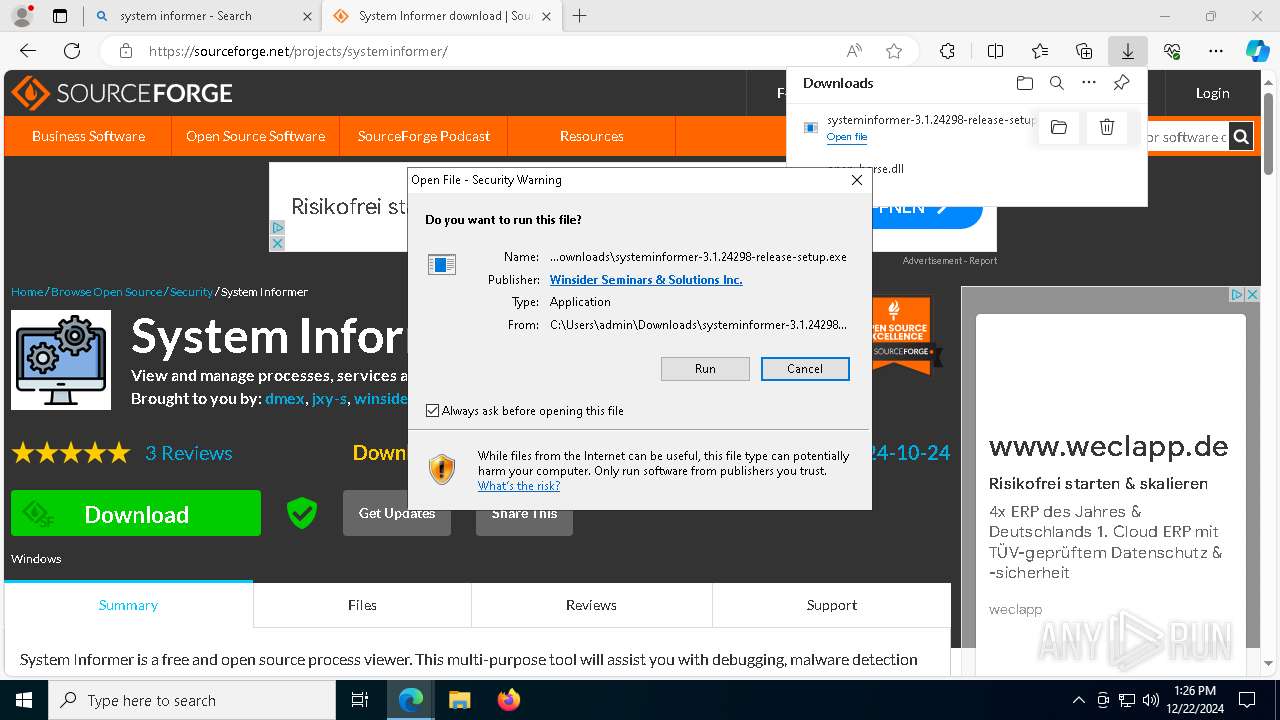Viewport: 1280px width, 720px height.
Task: Switch to the Reviews tab
Action: tap(591, 605)
